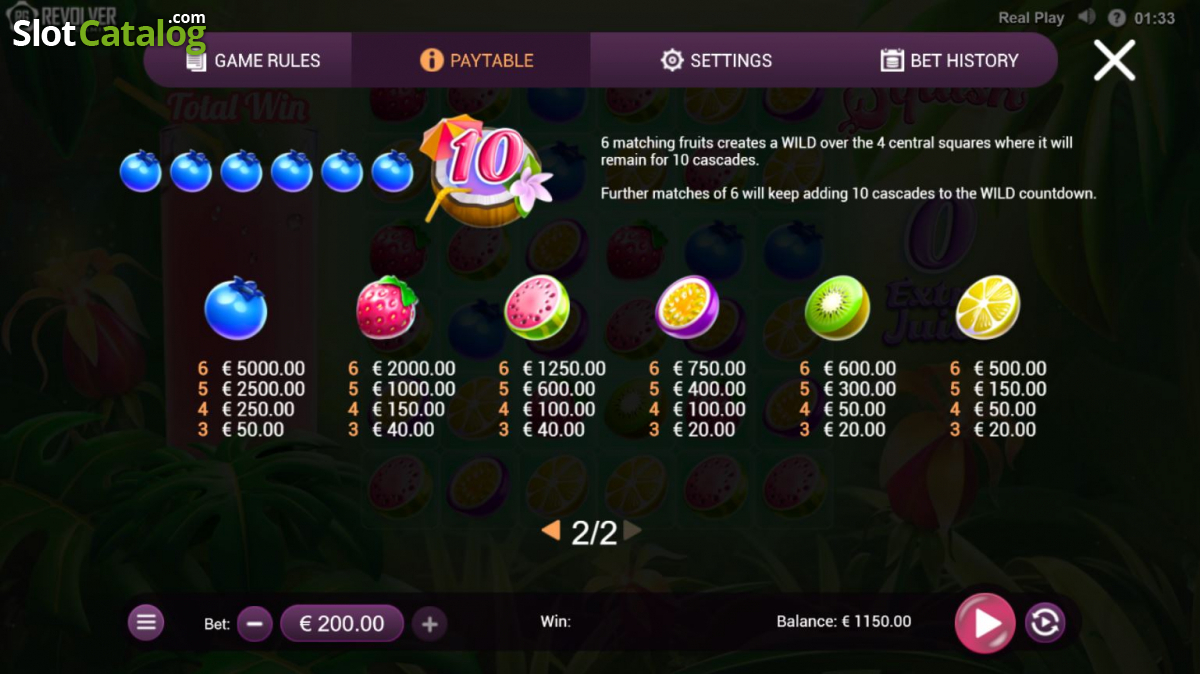Open the Settings tab
The image size is (1200, 674).
pos(716,60)
